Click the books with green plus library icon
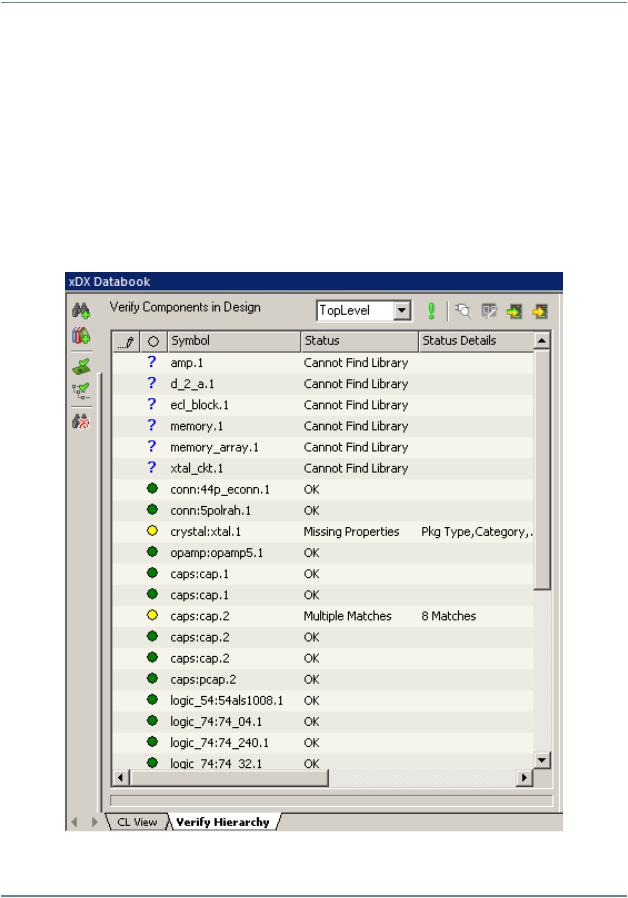The image size is (628, 898). coord(81,336)
